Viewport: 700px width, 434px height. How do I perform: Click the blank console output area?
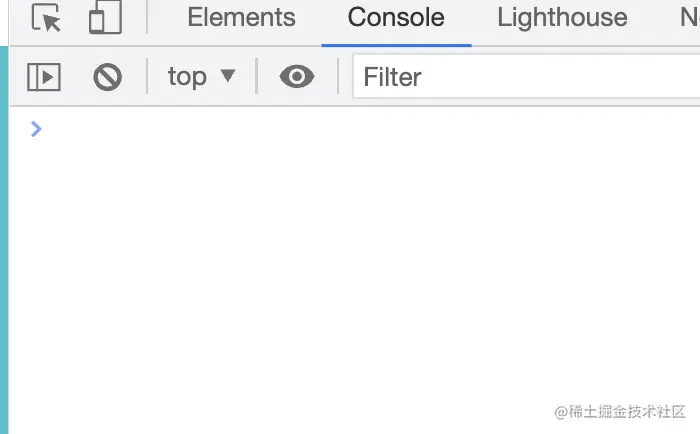point(354,268)
